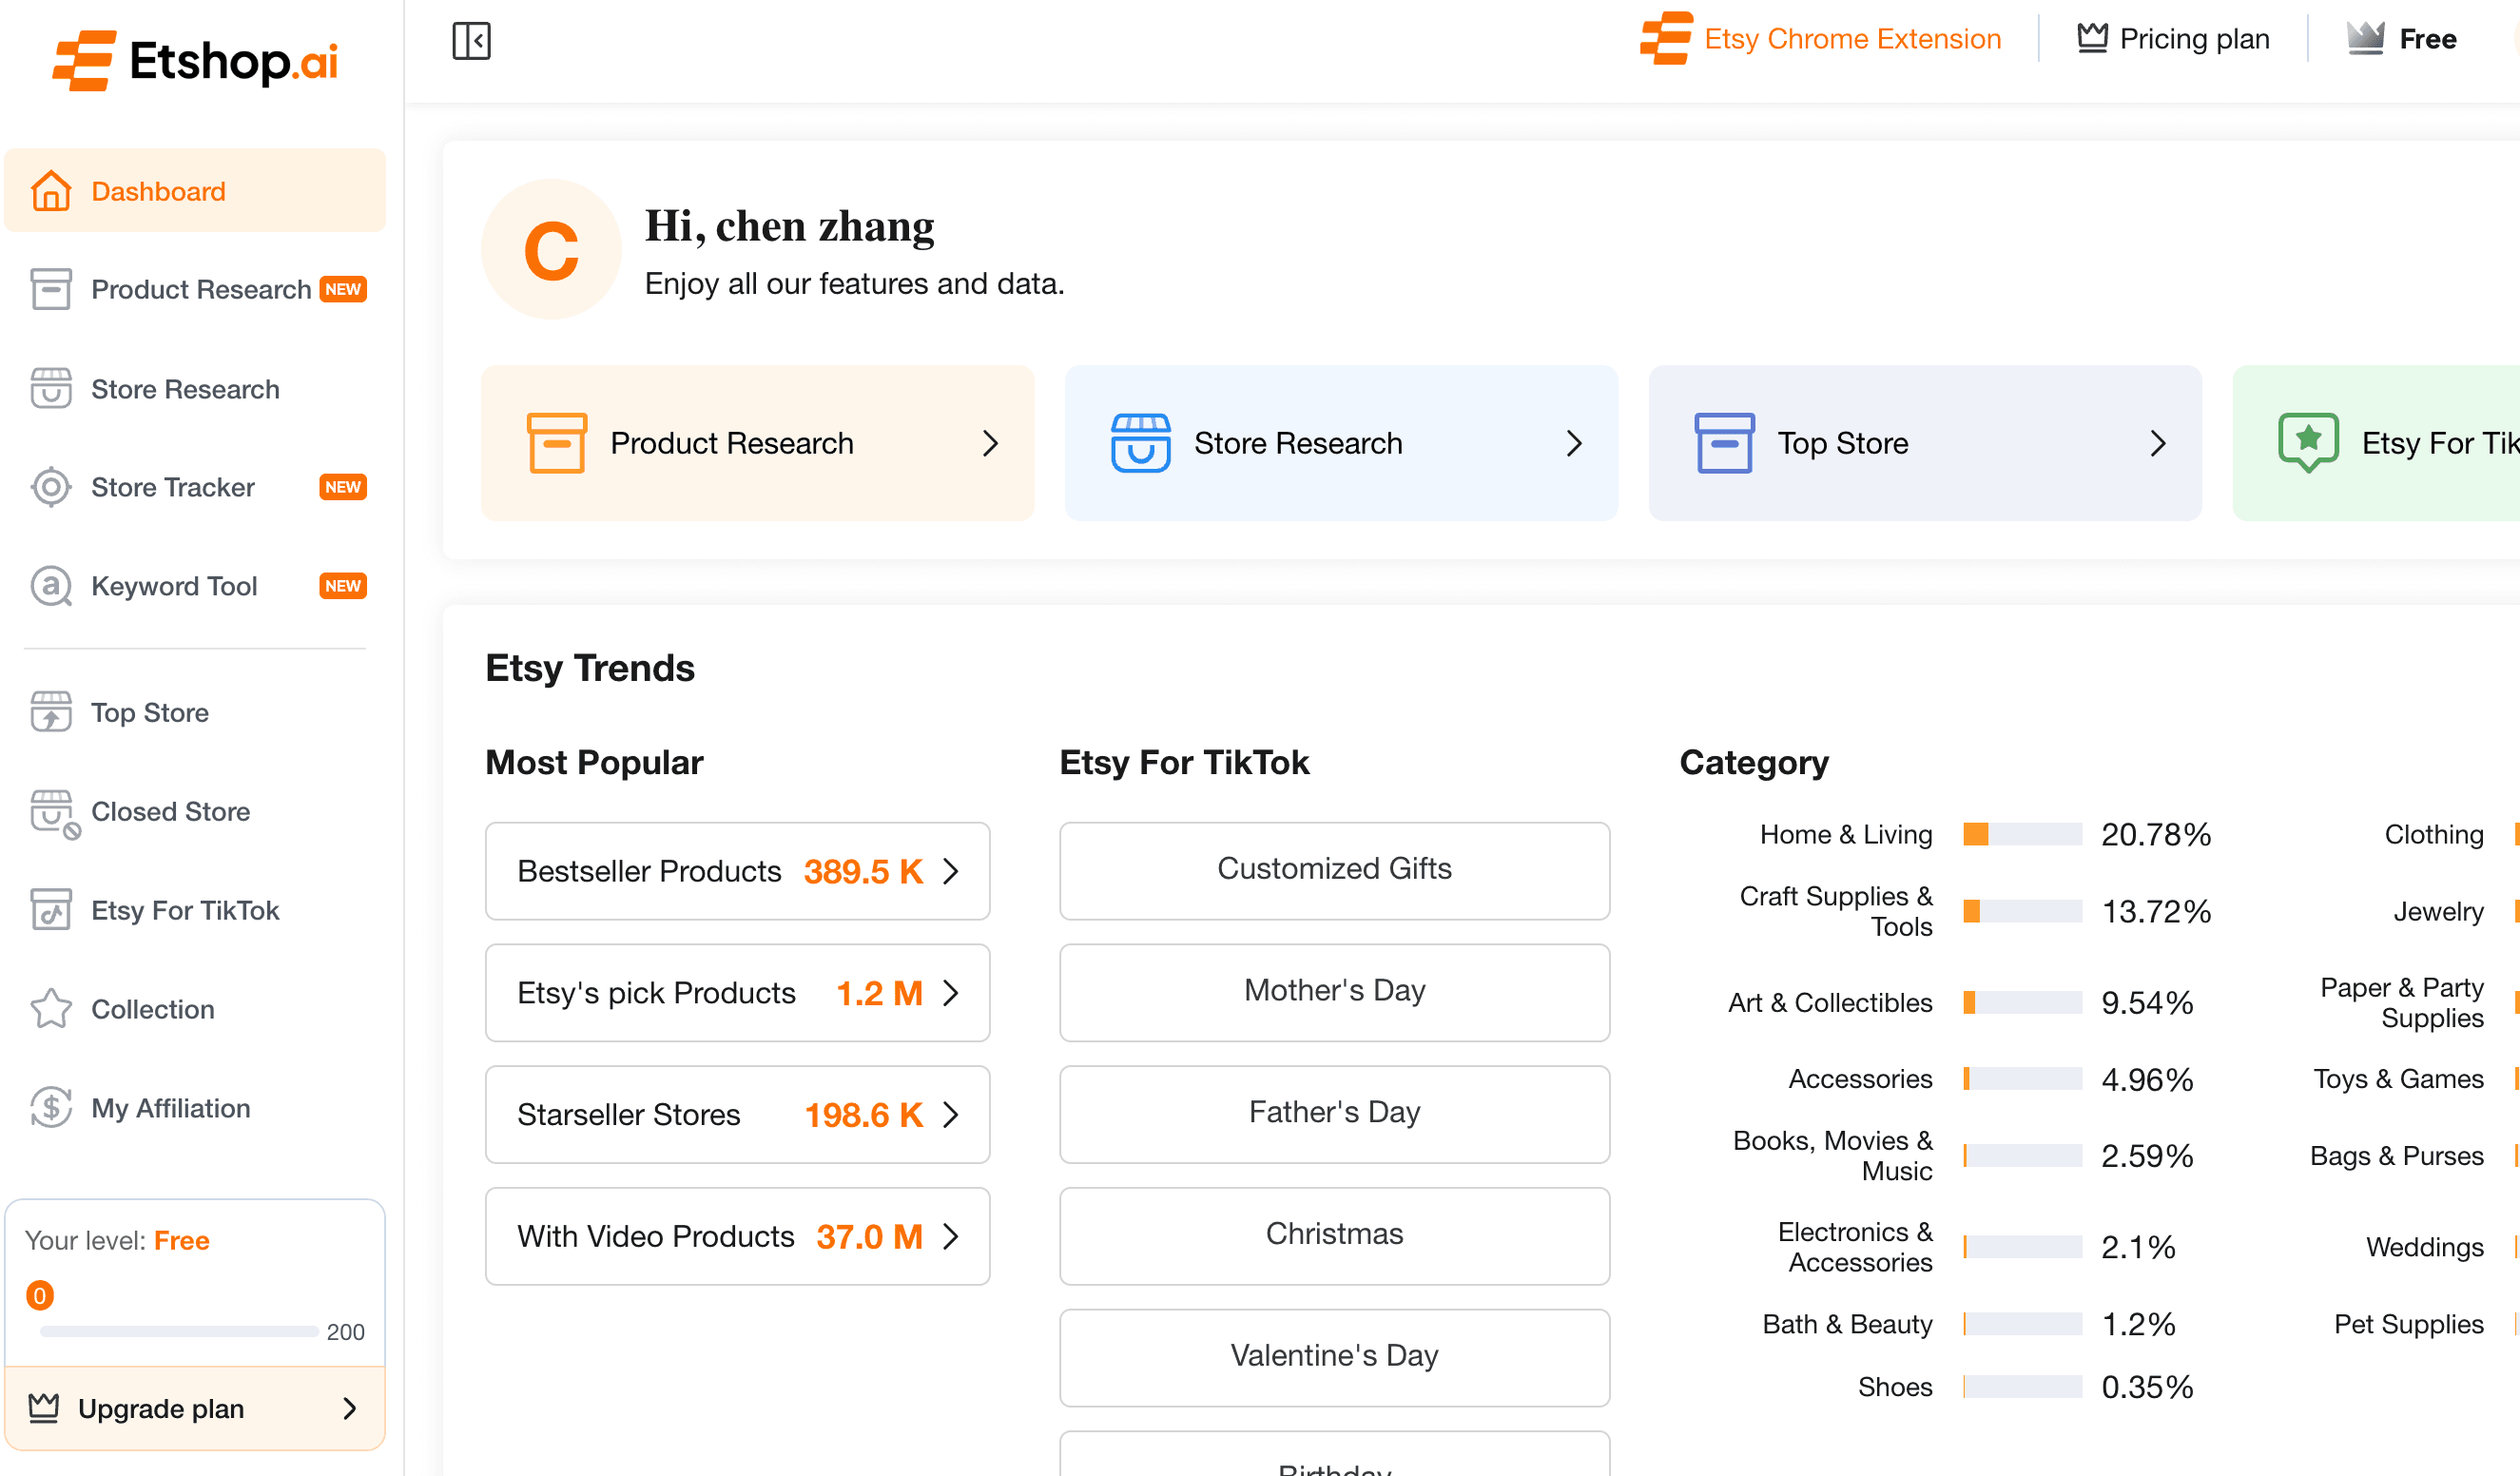
Task: Click Free tier crown icon
Action: pyautogui.click(x=2365, y=38)
